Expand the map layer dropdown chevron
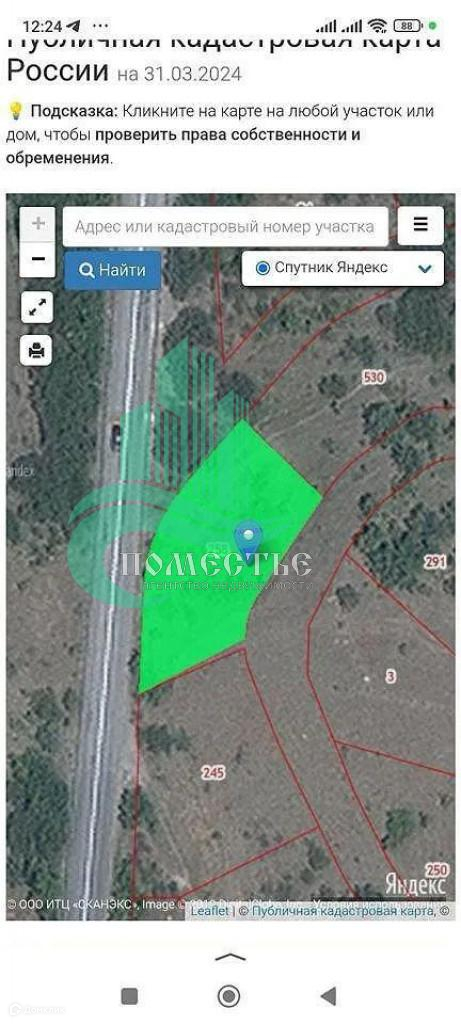This screenshot has width=461, height=1024. (425, 268)
